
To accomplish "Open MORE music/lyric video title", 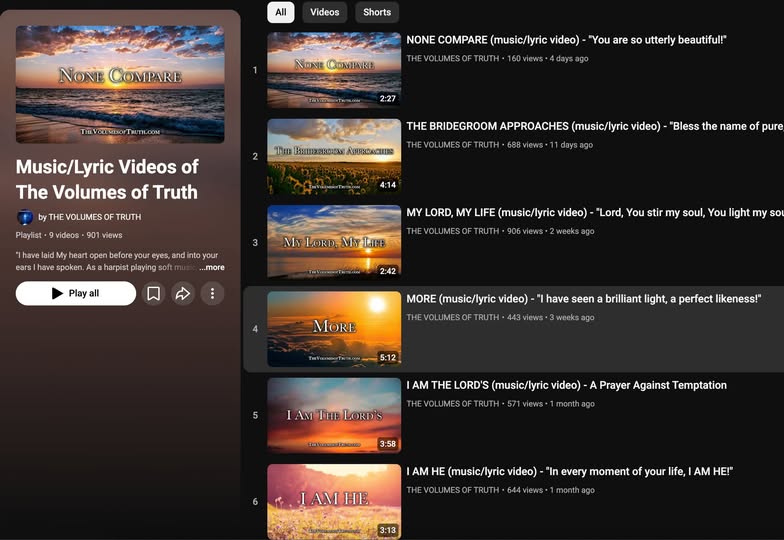I will coord(584,299).
